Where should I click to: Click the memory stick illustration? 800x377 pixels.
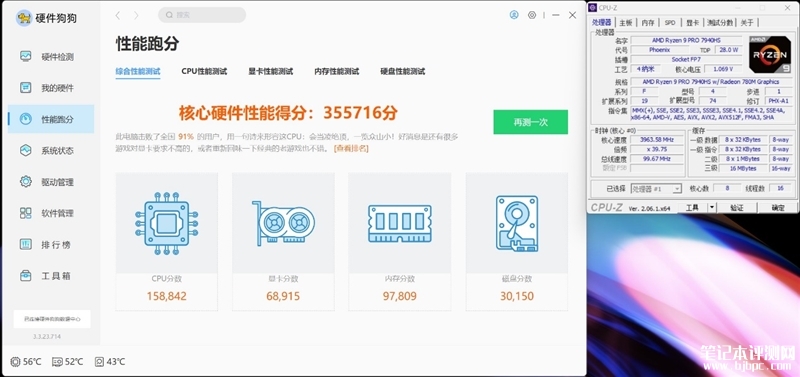tap(400, 223)
